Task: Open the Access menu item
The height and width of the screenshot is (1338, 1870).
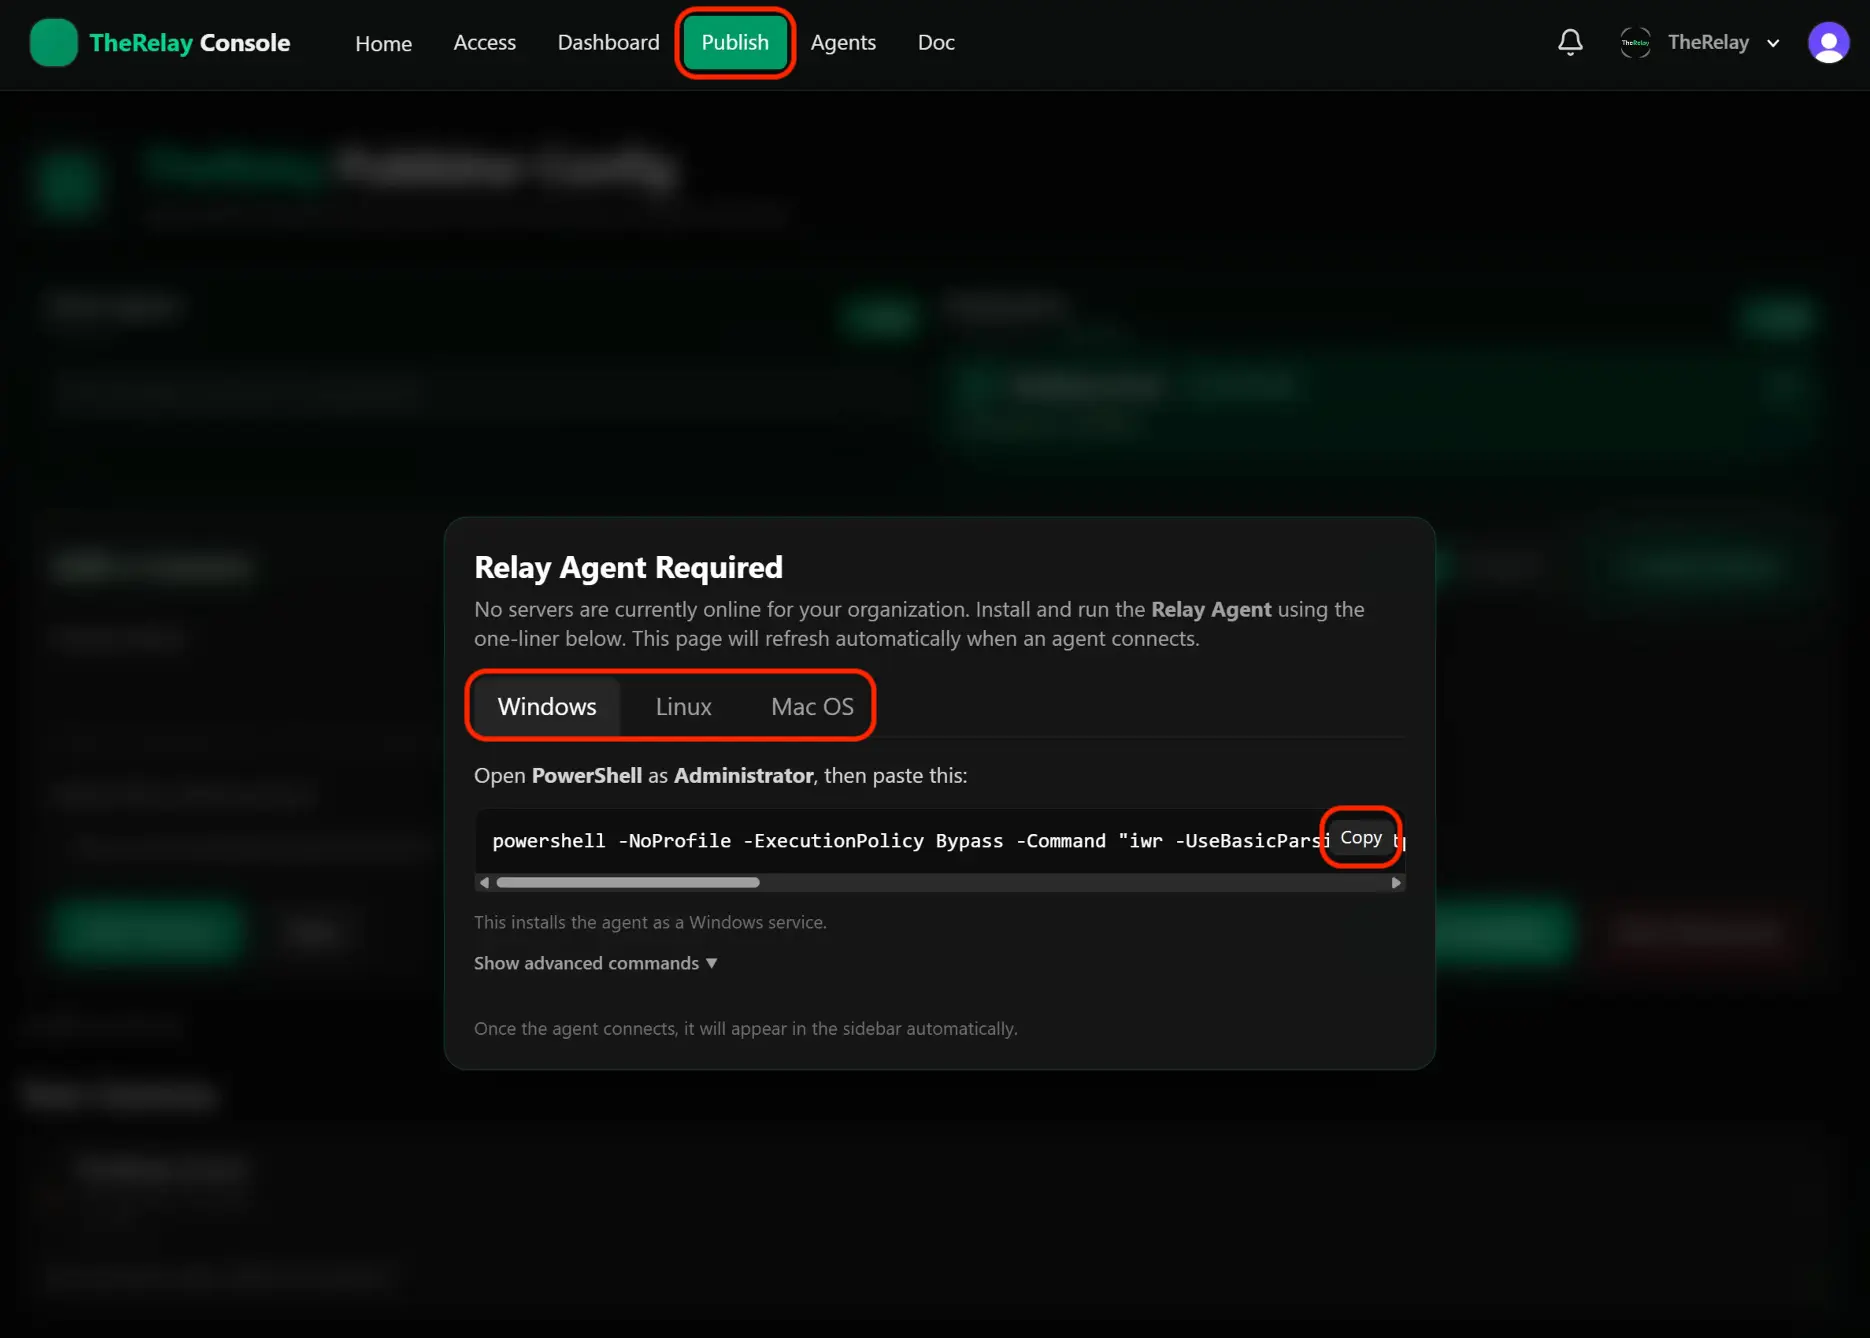Action: point(484,43)
